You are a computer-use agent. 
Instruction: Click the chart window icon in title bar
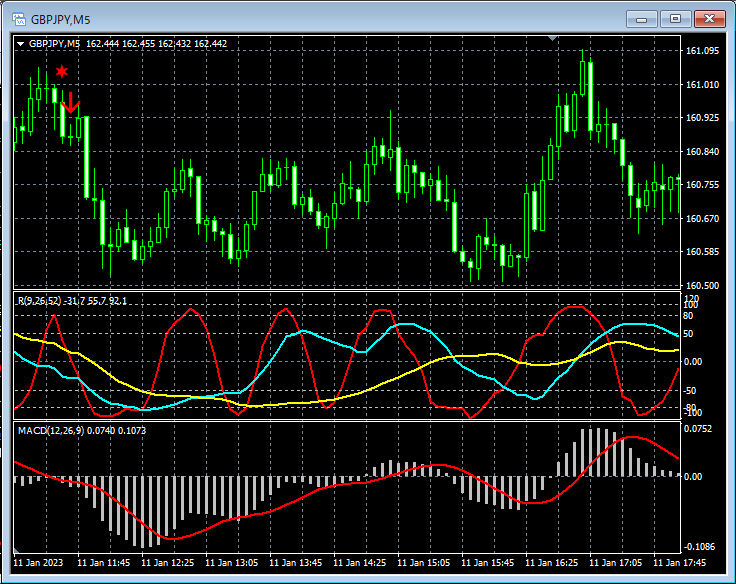click(18, 18)
